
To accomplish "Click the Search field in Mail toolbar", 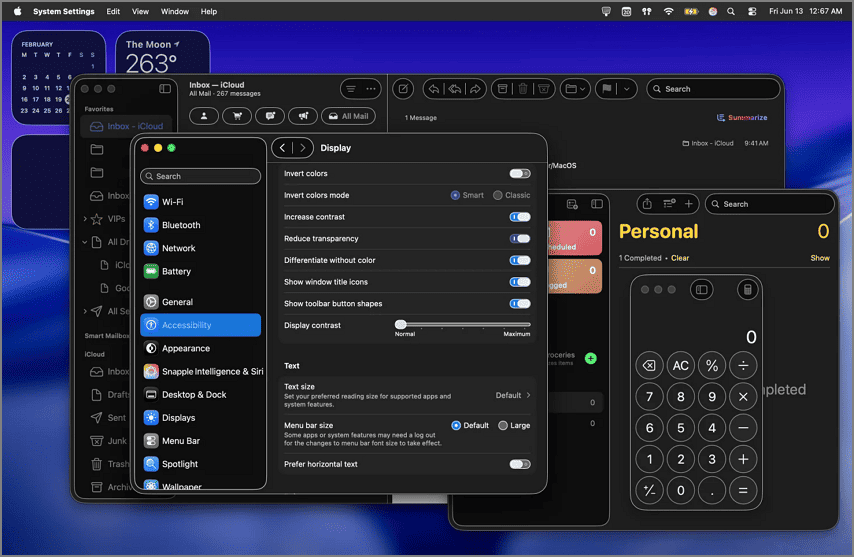I will [713, 89].
